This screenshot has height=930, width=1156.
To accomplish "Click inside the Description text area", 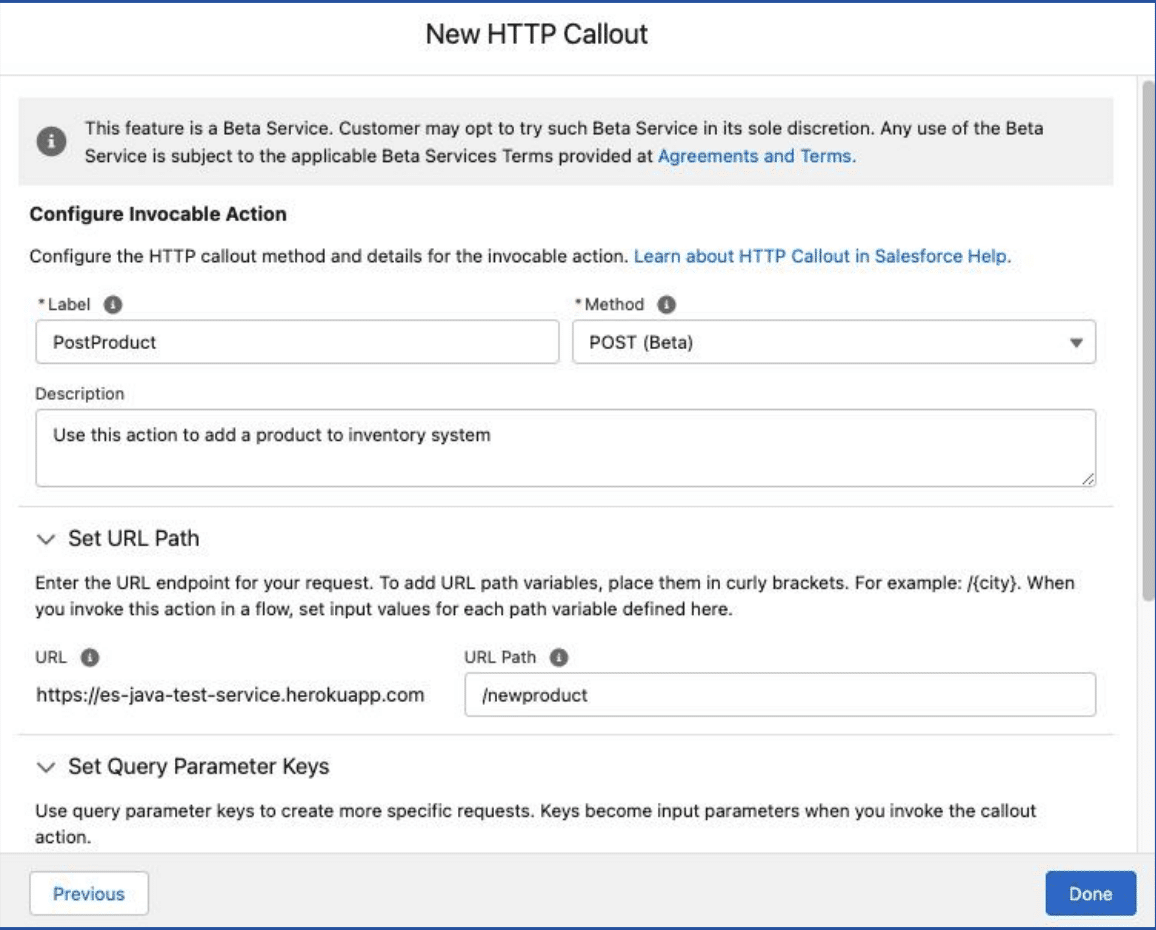I will (565, 448).
